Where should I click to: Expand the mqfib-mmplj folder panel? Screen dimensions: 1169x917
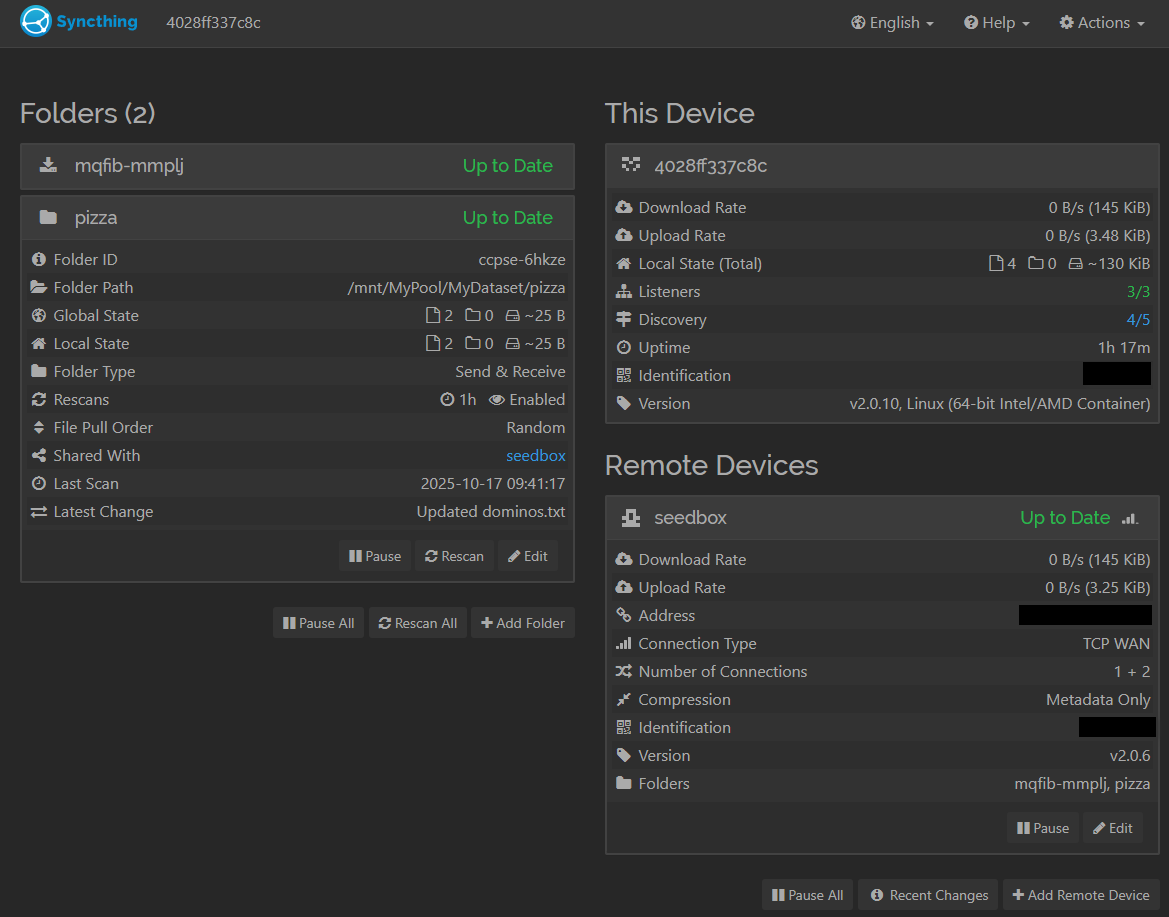(x=297, y=166)
